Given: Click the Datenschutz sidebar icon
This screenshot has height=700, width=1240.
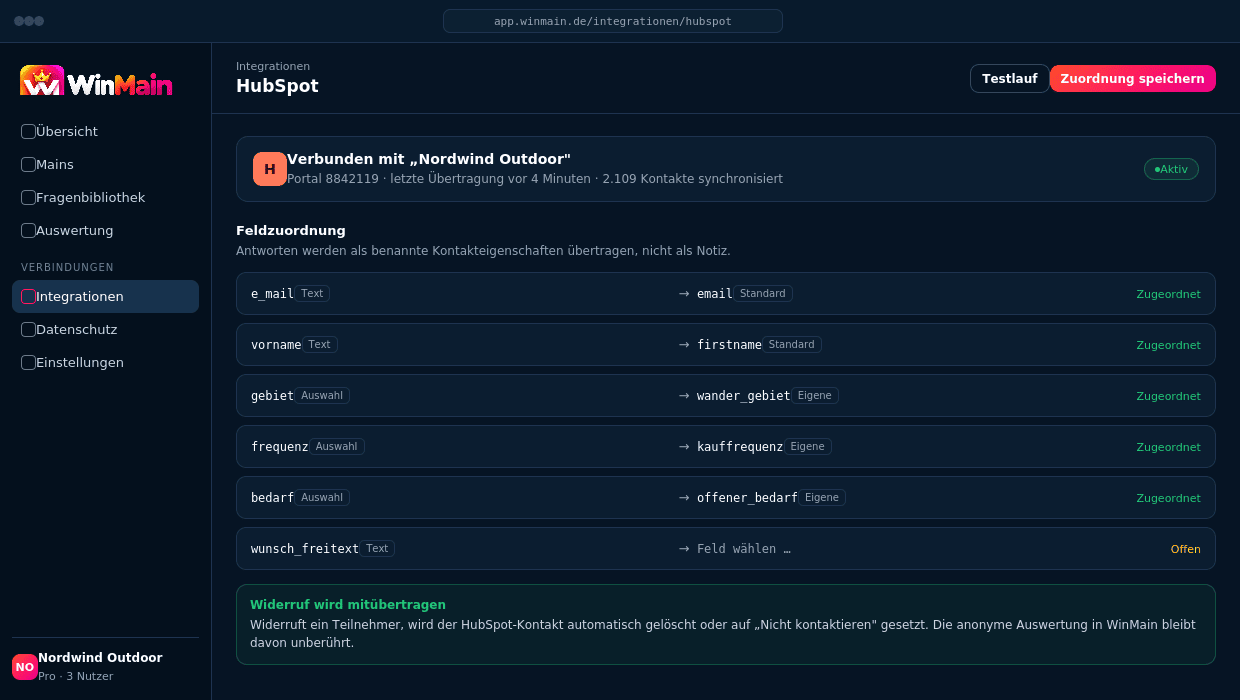Looking at the screenshot, I should pos(28,329).
